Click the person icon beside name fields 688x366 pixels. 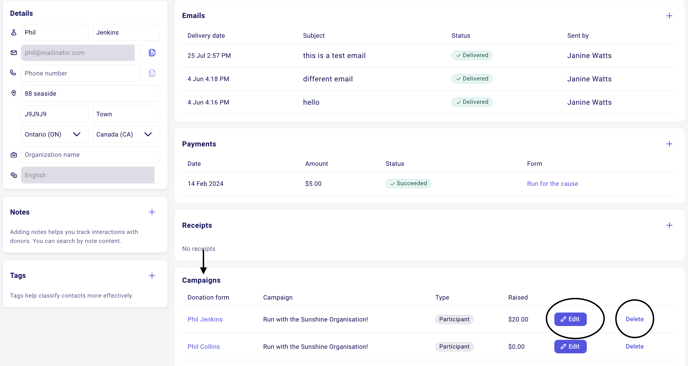(14, 32)
